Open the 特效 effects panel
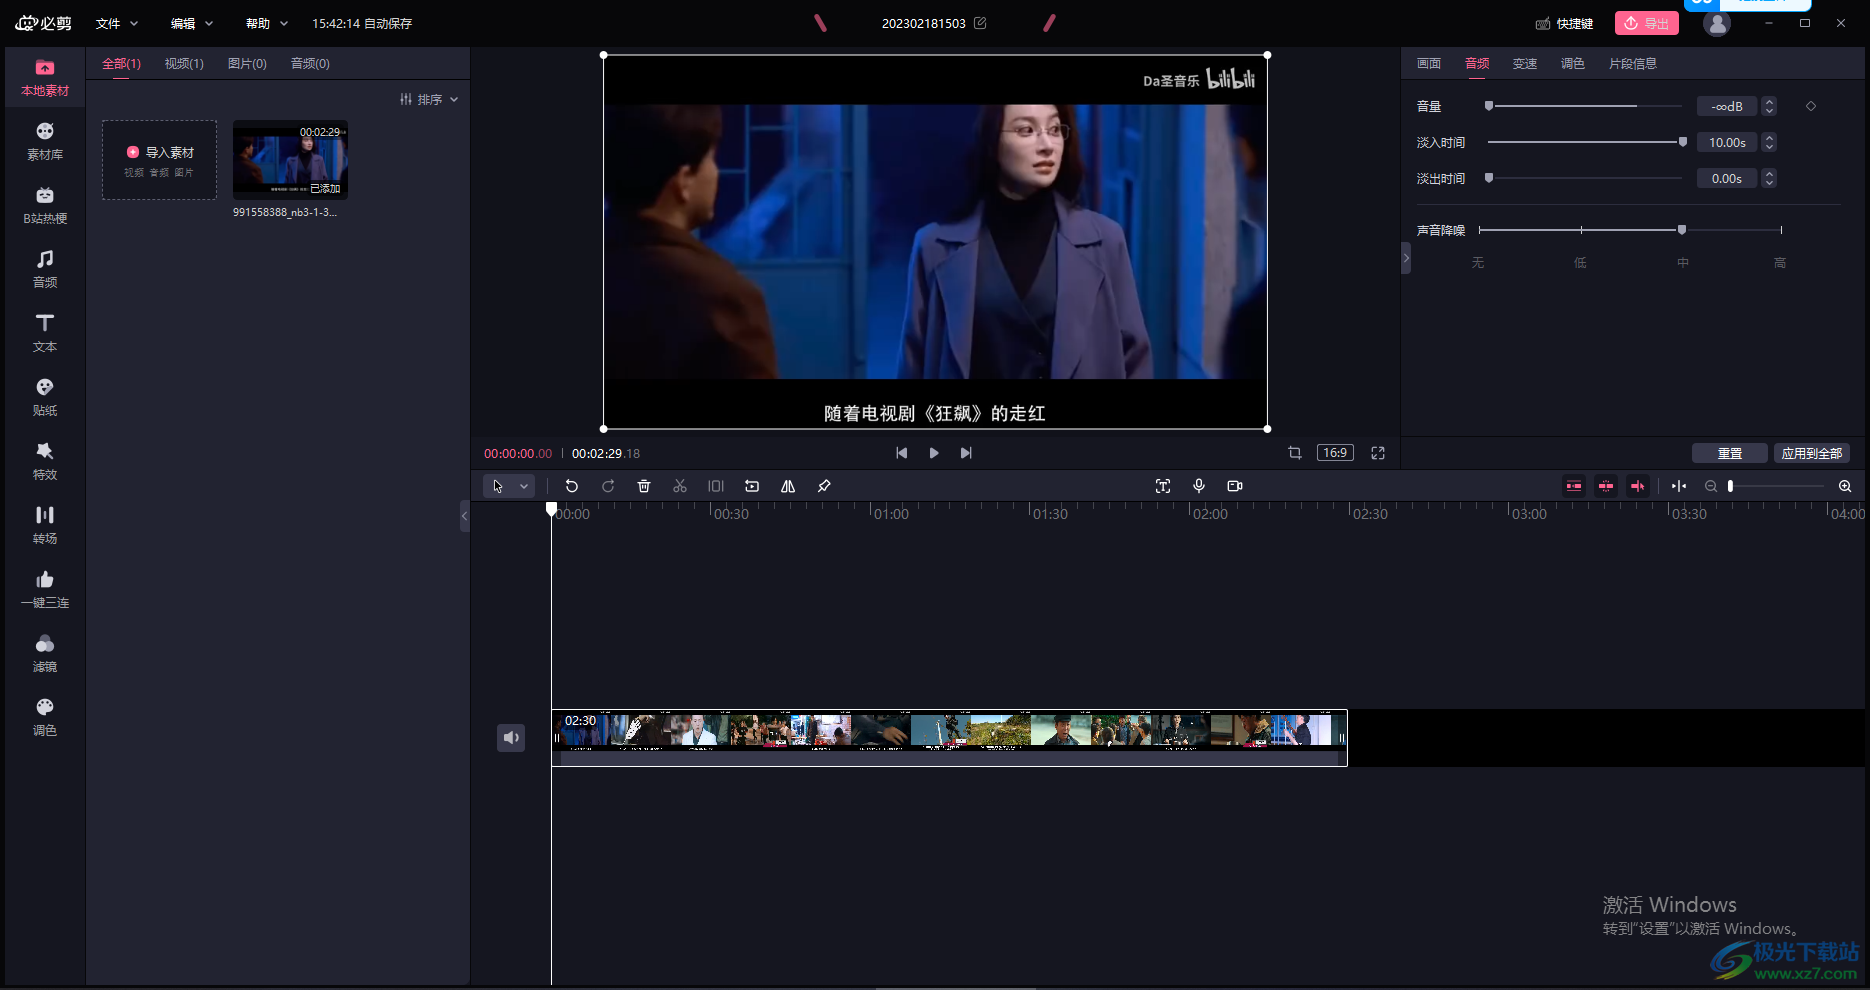Screen dimensions: 1870x990 pos(45,462)
